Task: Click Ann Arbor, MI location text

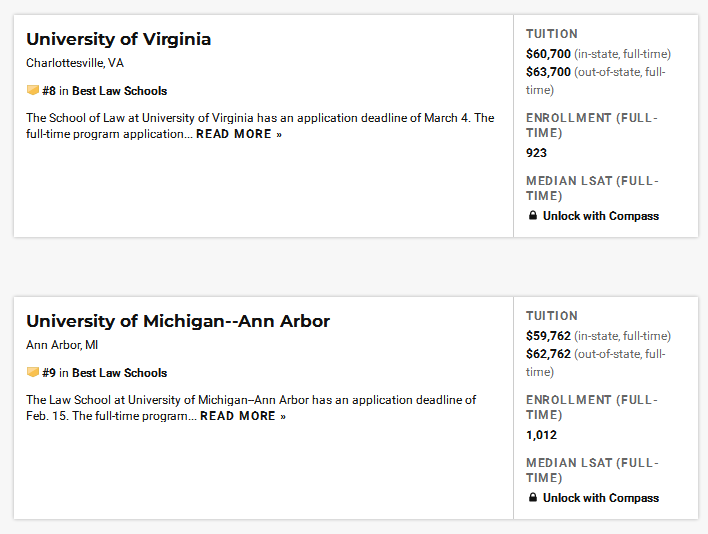Action: [x=62, y=345]
